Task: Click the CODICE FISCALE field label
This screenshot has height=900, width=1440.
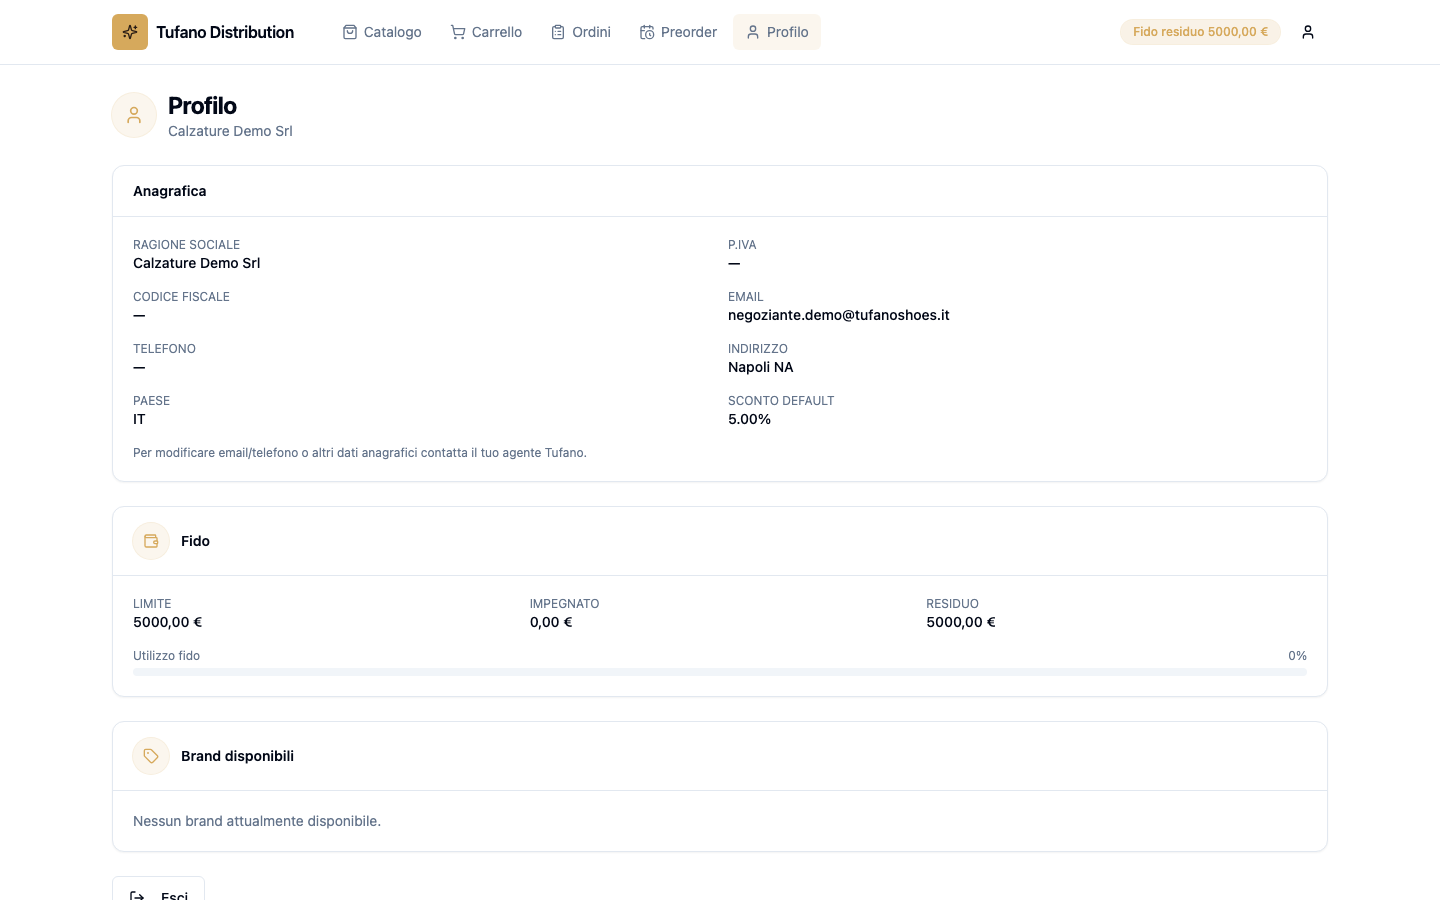Action: (181, 297)
